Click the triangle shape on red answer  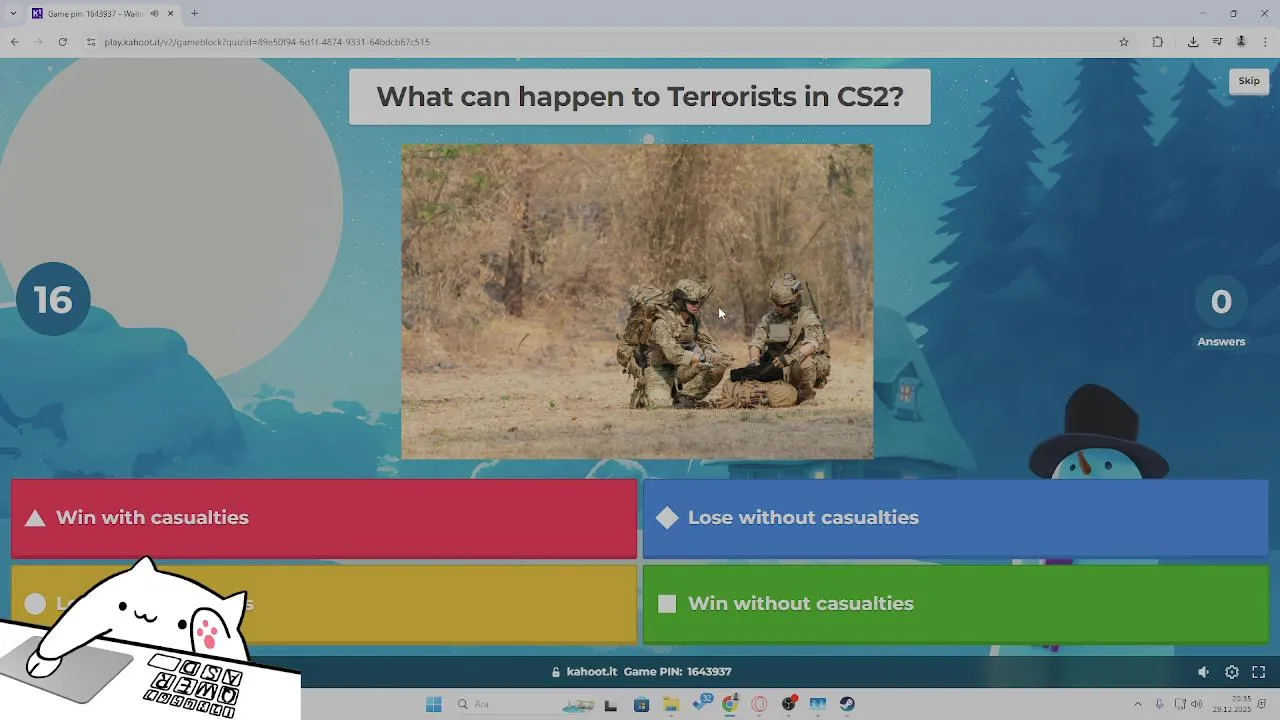pos(35,518)
